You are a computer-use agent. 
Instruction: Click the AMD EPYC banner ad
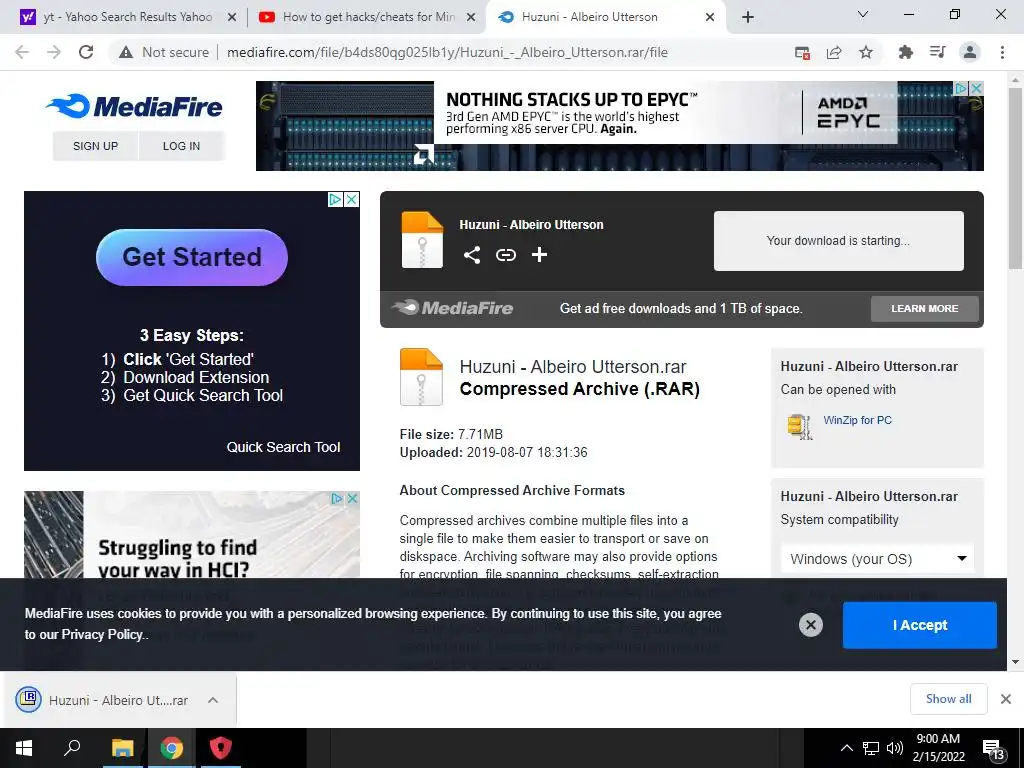pyautogui.click(x=619, y=126)
